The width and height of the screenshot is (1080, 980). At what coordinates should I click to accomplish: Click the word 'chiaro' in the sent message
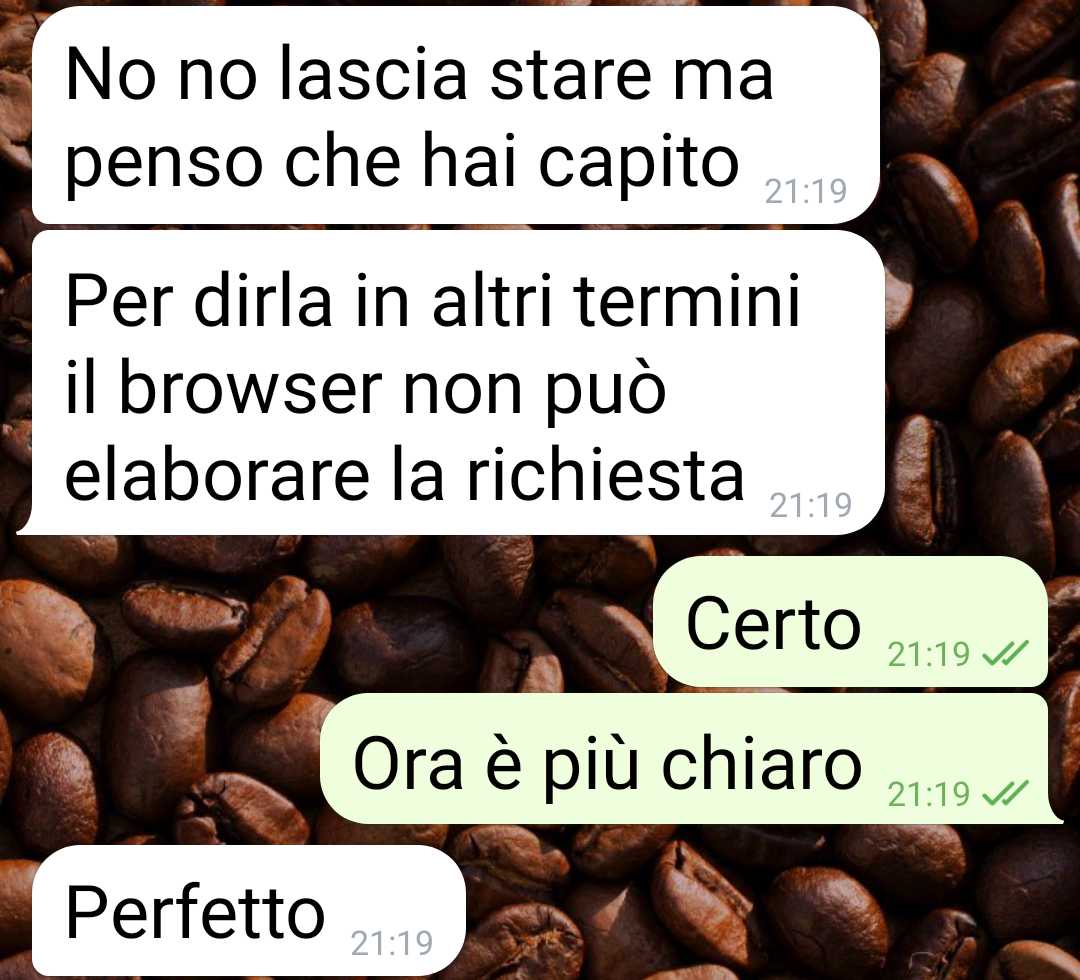[761, 762]
